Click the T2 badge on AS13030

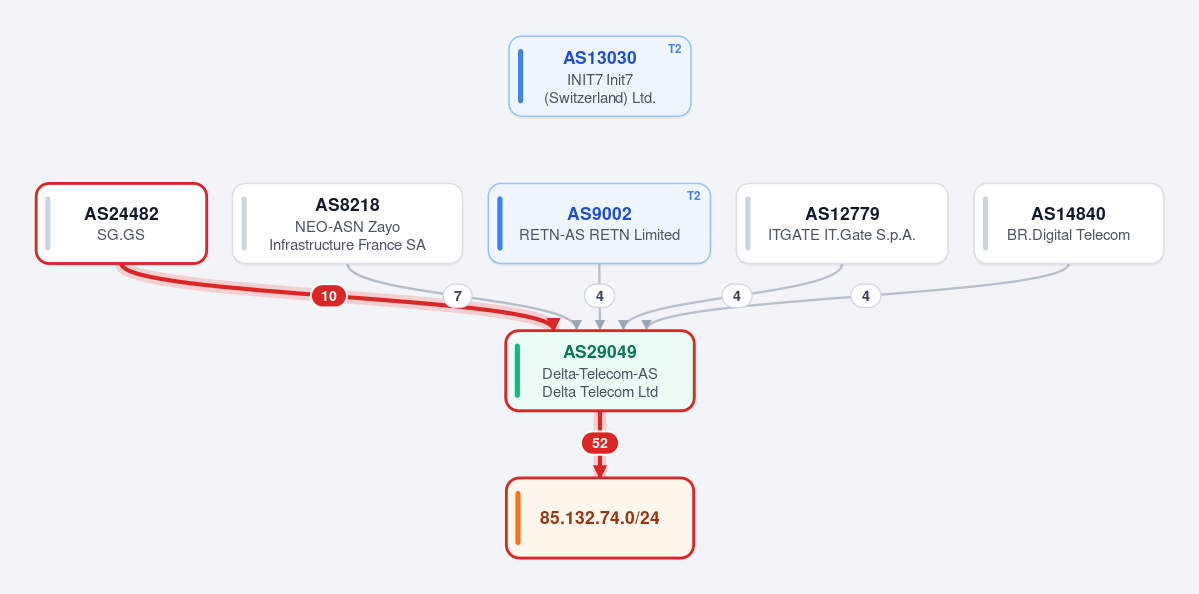pos(674,49)
